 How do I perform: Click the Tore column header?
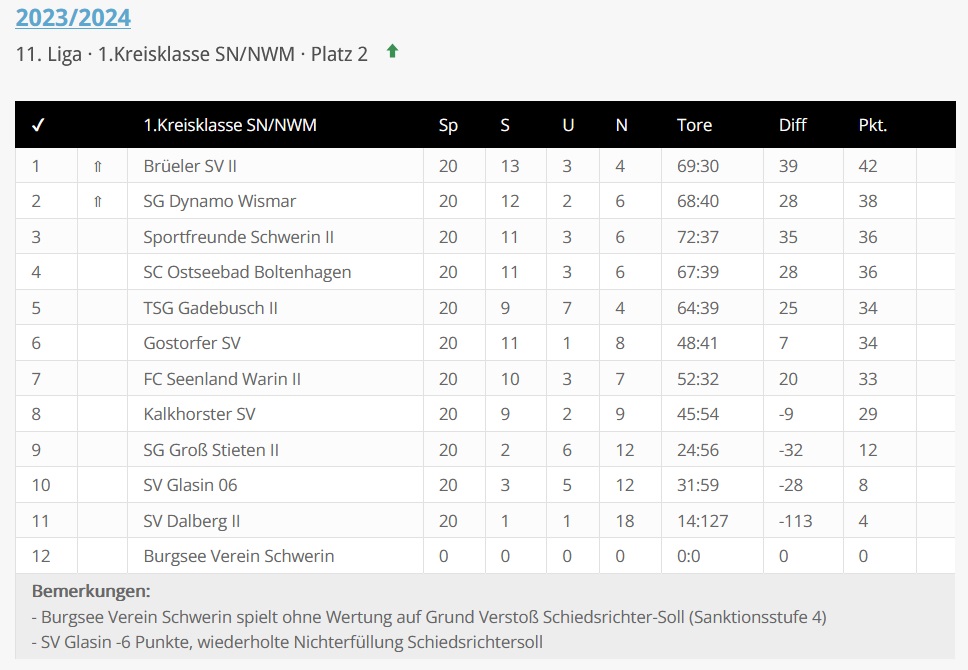[x=694, y=125]
